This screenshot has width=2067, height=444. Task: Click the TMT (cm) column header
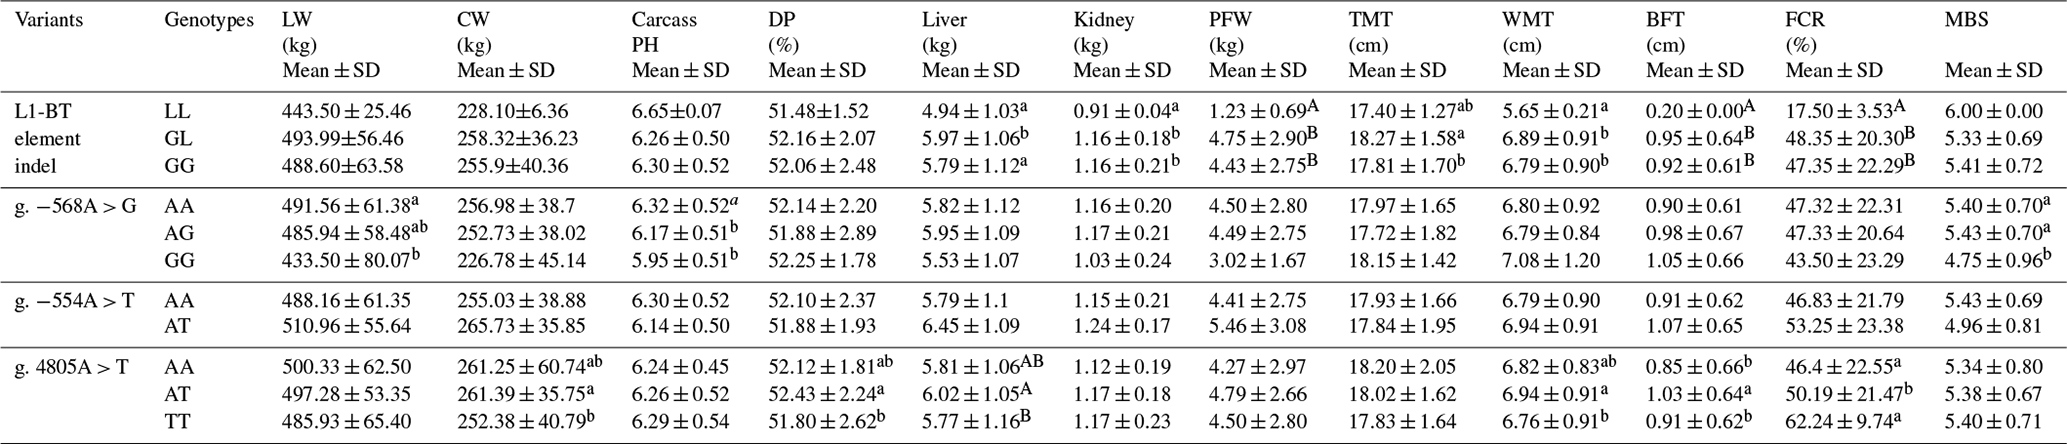pyautogui.click(x=1371, y=32)
